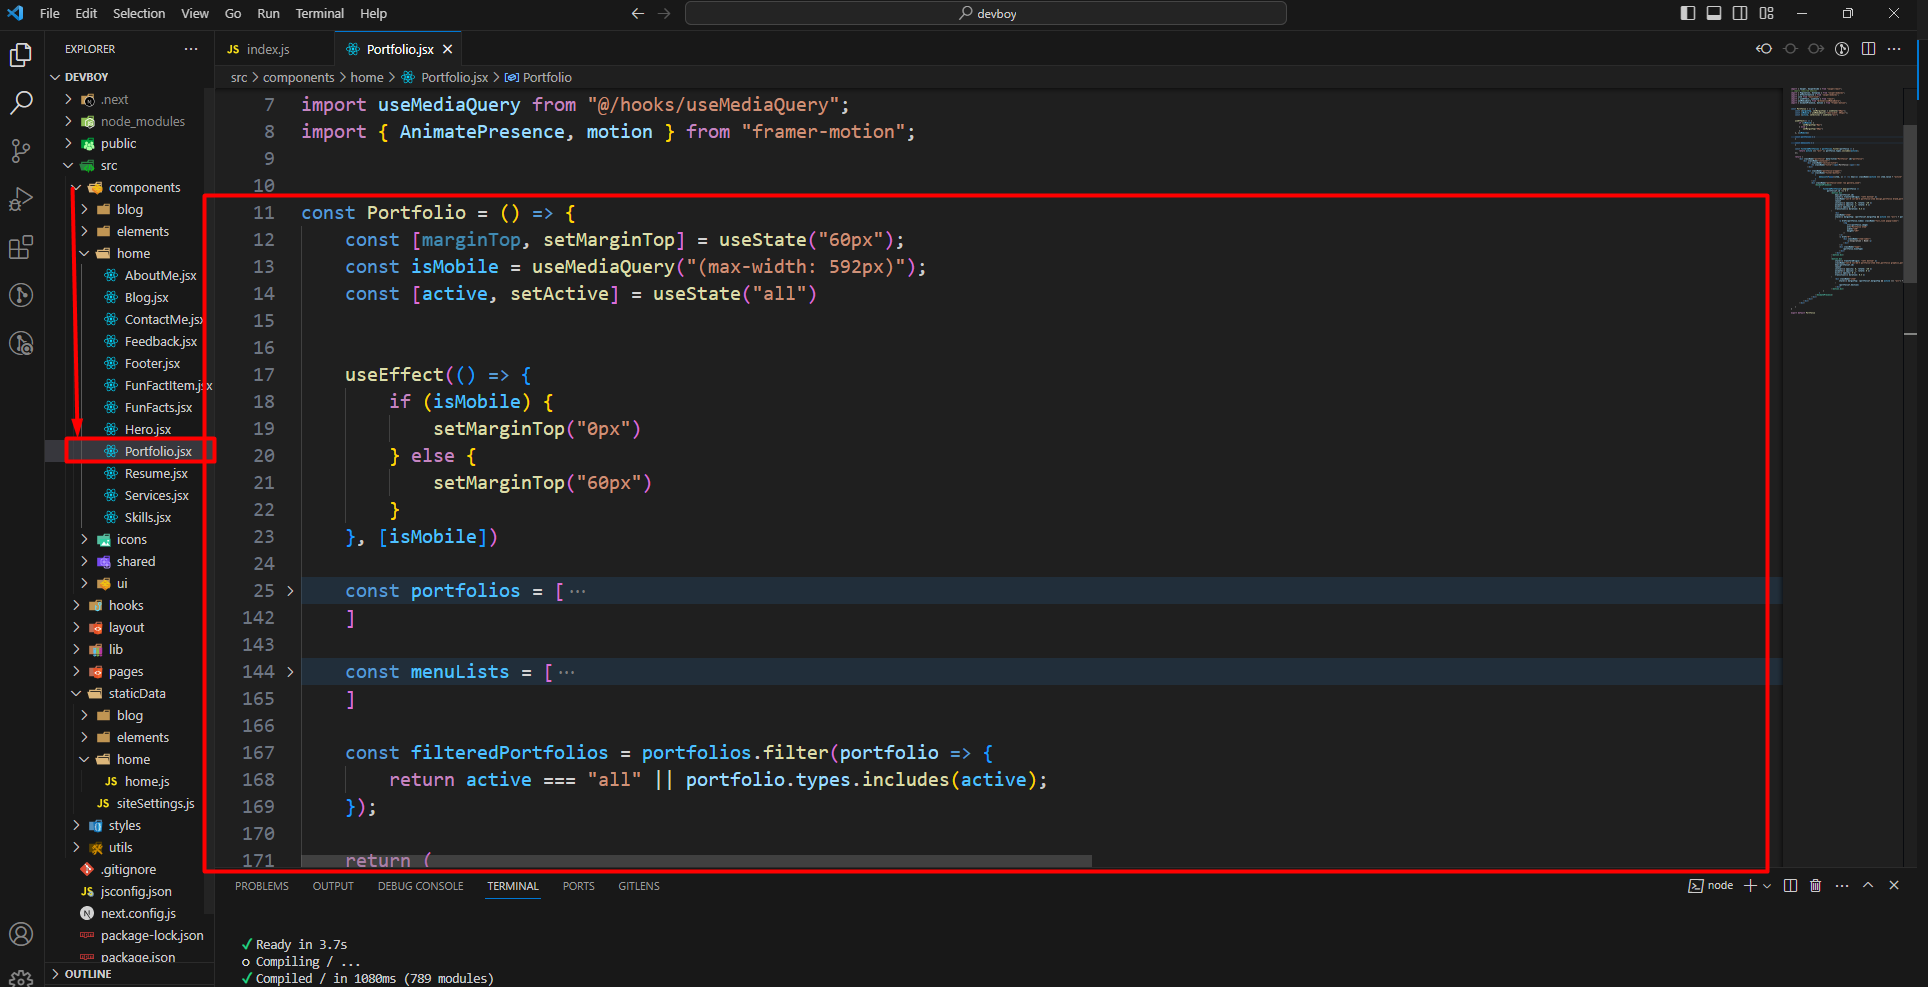The image size is (1928, 987).
Task: Split the editor right
Action: click(1868, 49)
